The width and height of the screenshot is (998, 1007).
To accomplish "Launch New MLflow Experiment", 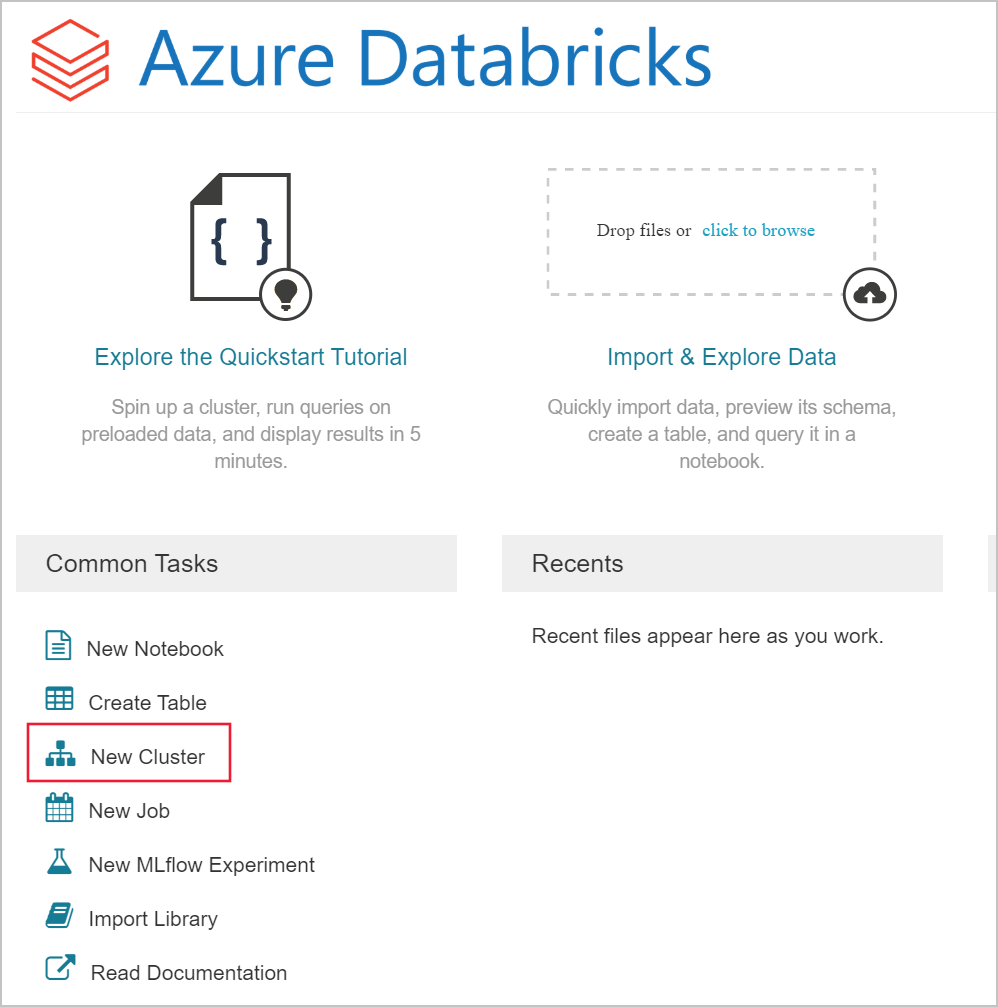I will pyautogui.click(x=201, y=865).
